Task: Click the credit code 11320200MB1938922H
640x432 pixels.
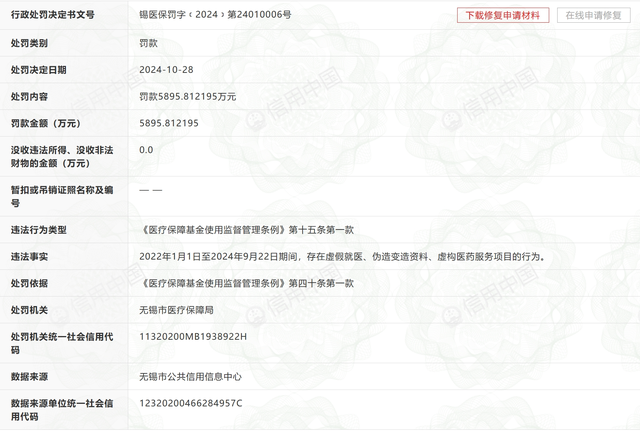Action: click(x=193, y=336)
